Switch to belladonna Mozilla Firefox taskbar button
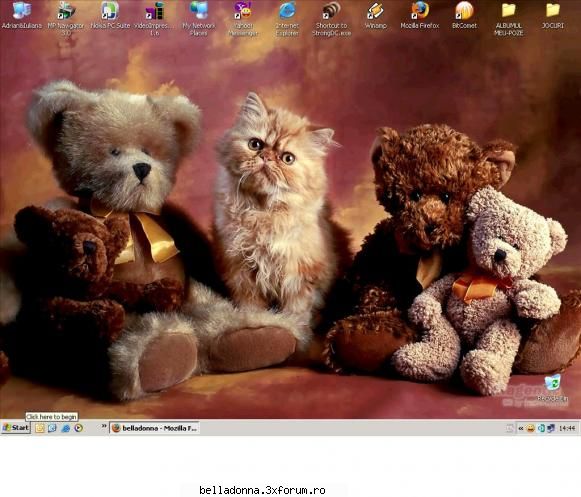 (x=155, y=428)
